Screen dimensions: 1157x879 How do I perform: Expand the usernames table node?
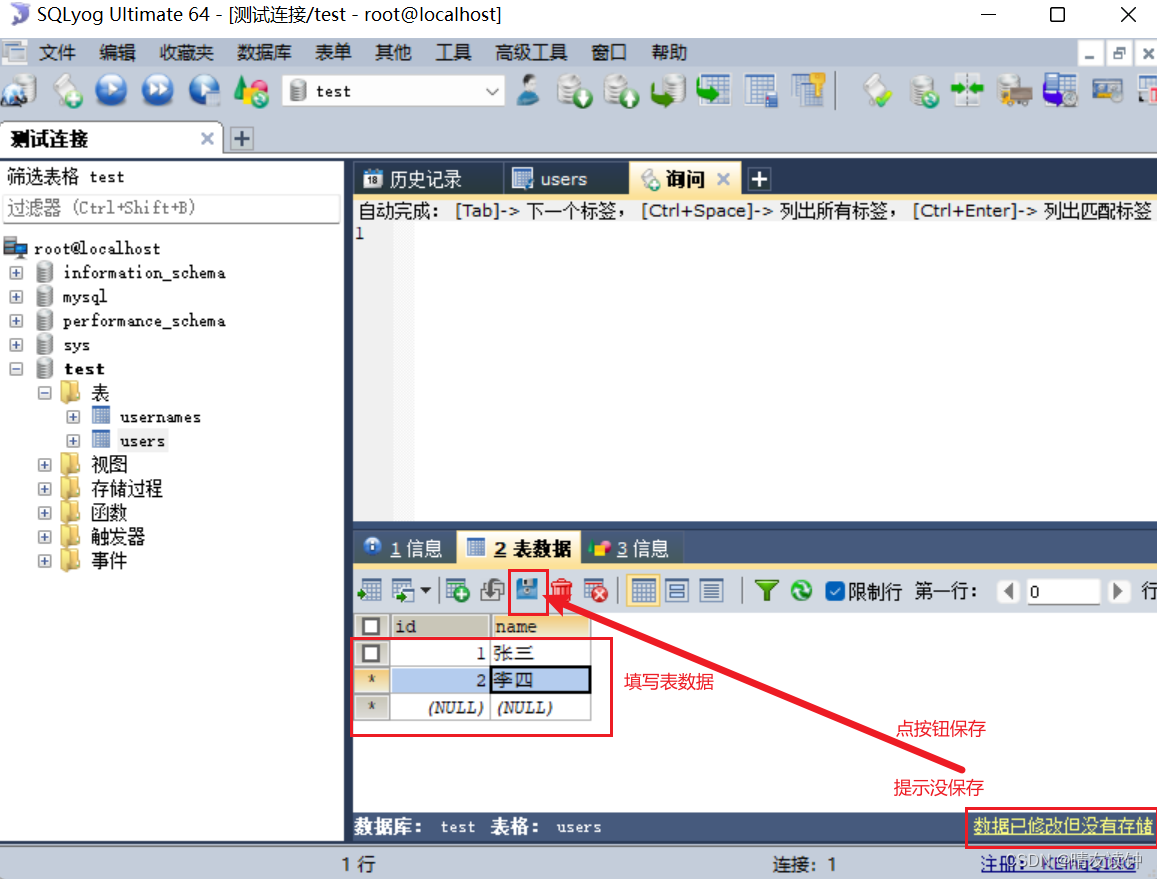click(73, 417)
